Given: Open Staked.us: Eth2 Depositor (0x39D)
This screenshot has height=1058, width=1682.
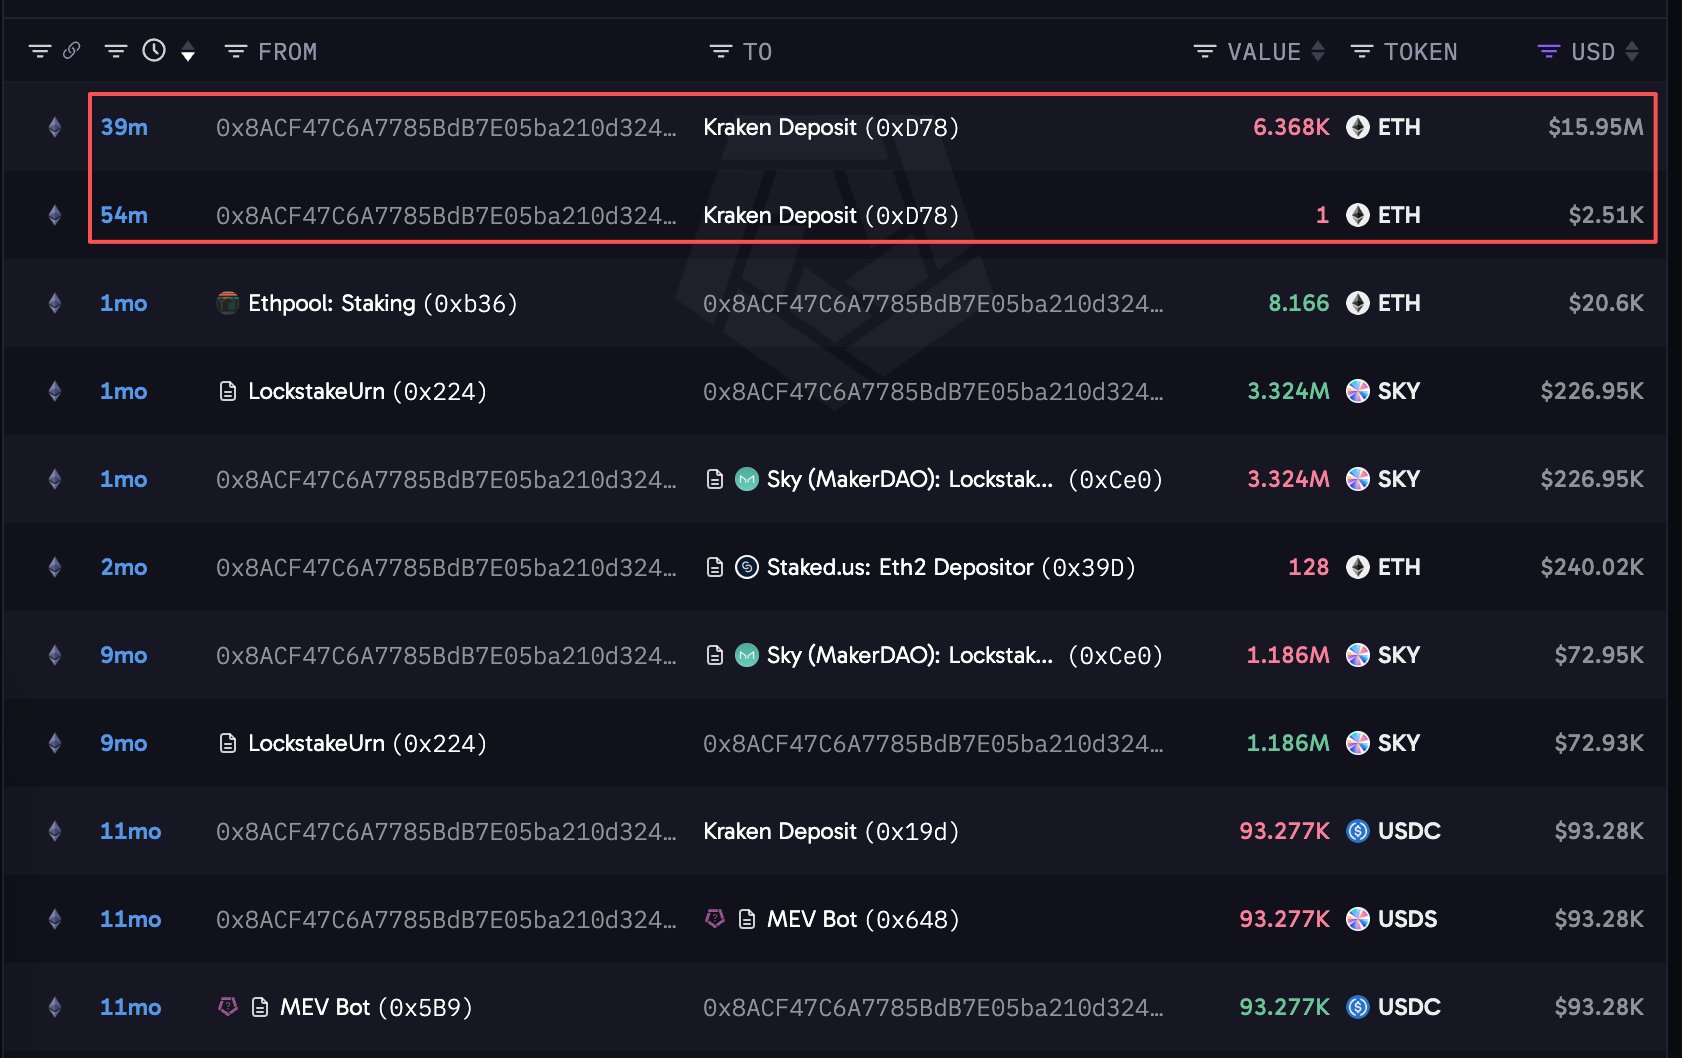Looking at the screenshot, I should point(951,567).
